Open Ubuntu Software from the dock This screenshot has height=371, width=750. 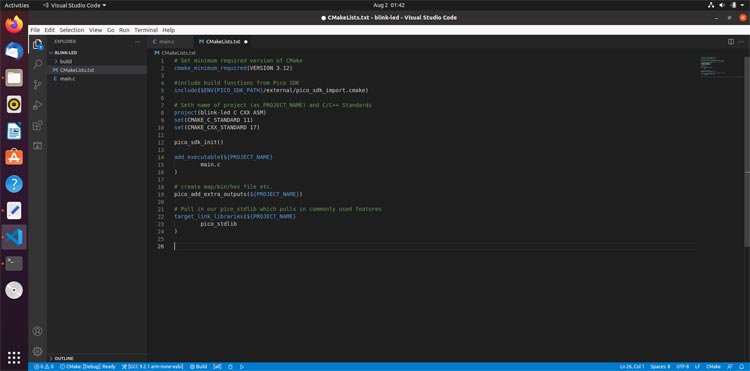(x=14, y=157)
